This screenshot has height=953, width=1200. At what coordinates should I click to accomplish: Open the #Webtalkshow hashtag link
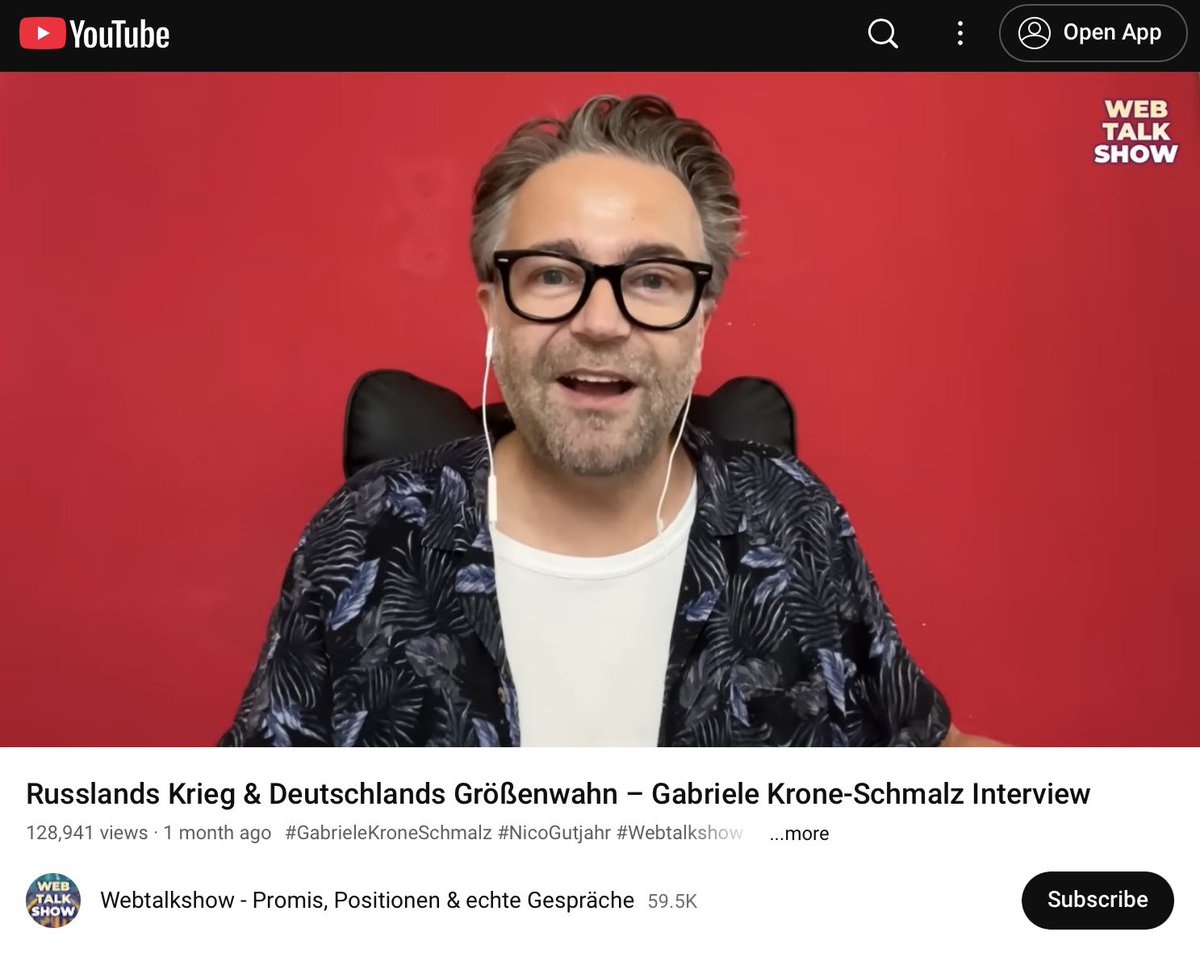tap(679, 833)
